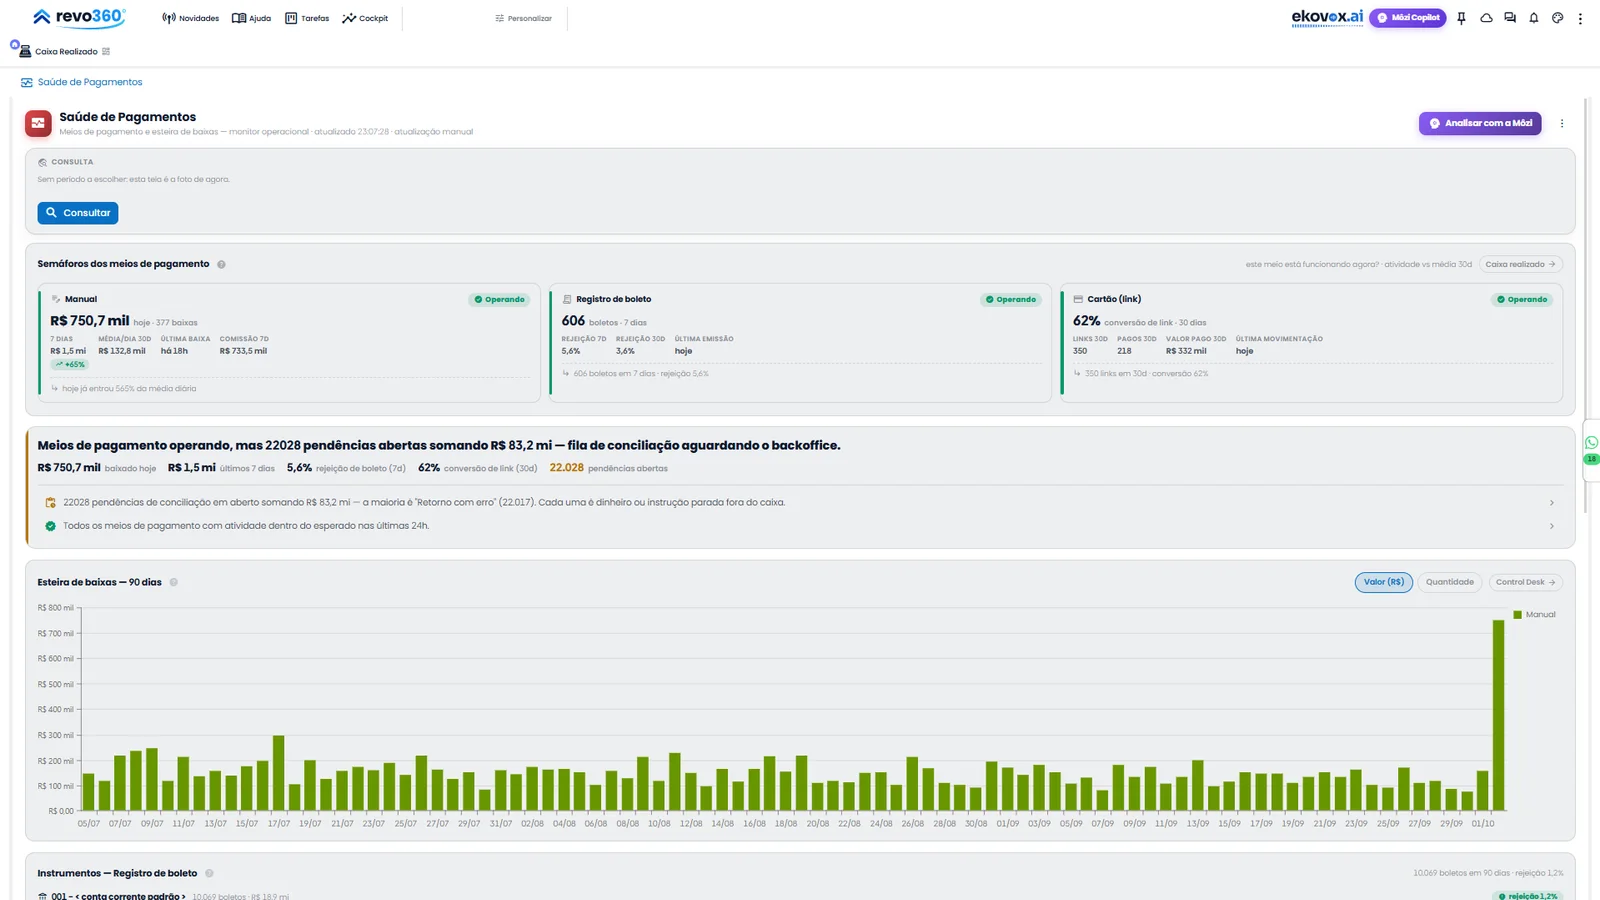Open the top bar three-dot menu
The width and height of the screenshot is (1600, 900).
[x=1580, y=18]
